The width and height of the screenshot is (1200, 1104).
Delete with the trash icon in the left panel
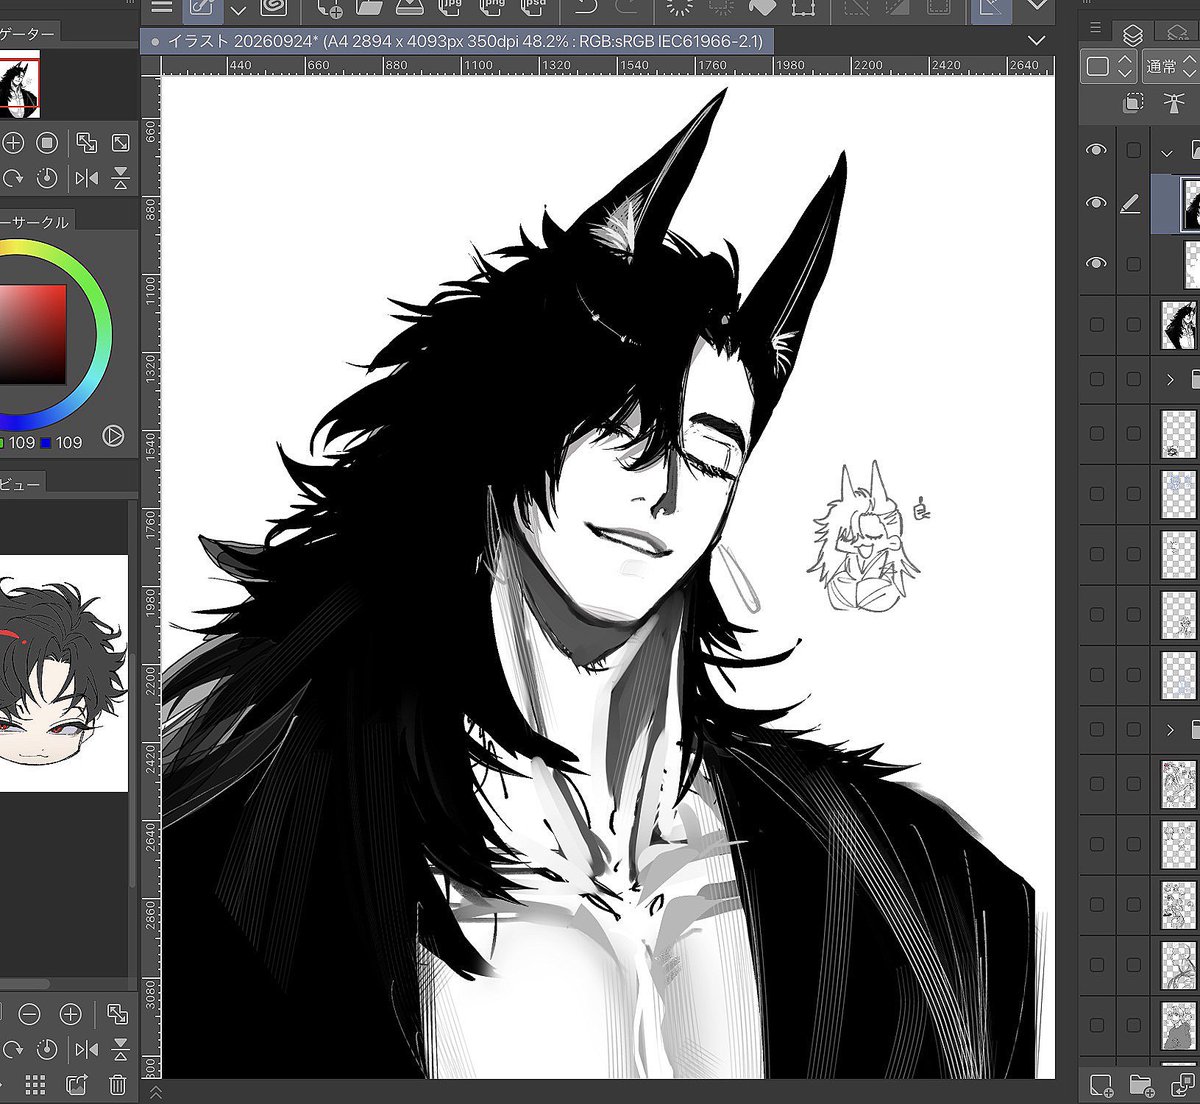(117, 1084)
